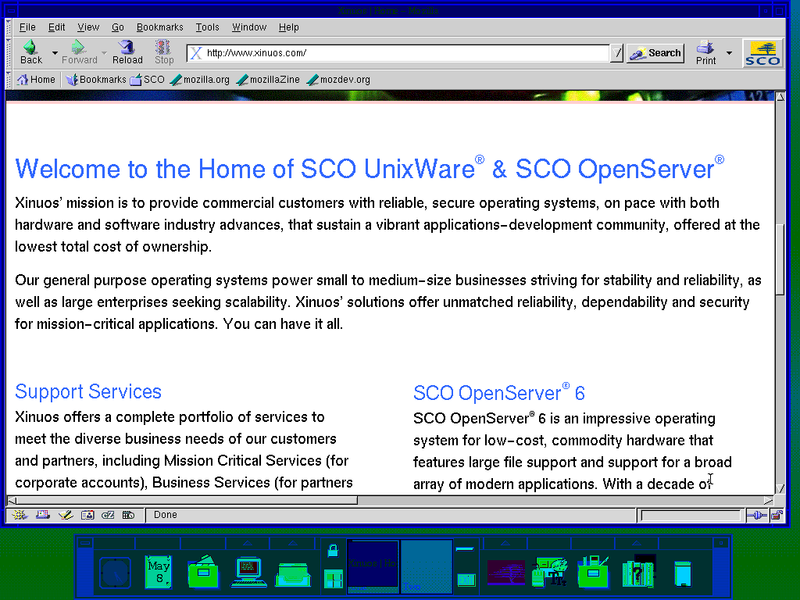The height and width of the screenshot is (600, 800).
Task: Open the mozilla.org bookmark link
Action: coord(200,80)
